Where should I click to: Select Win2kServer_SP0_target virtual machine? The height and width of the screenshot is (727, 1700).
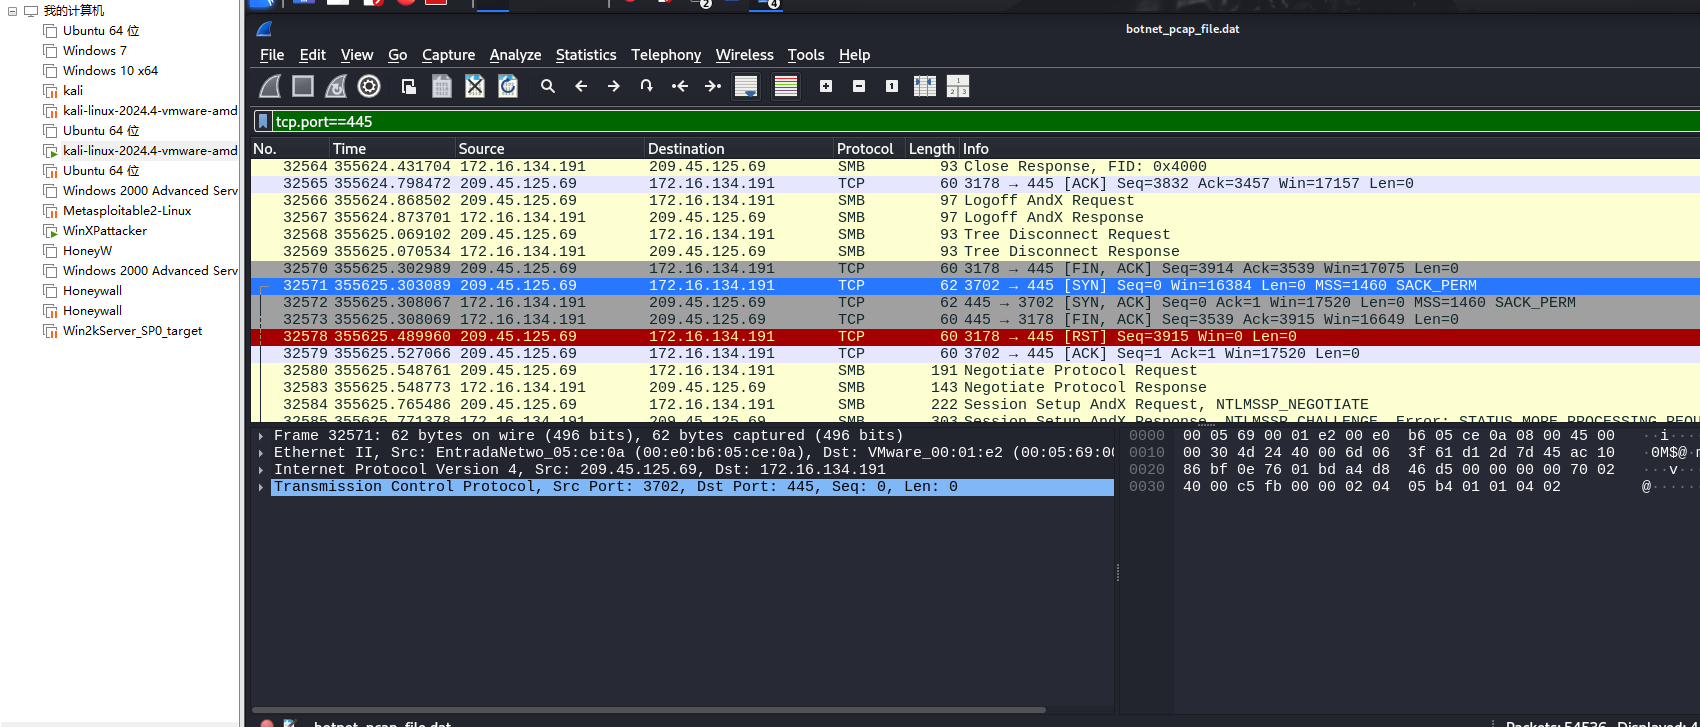click(x=132, y=331)
